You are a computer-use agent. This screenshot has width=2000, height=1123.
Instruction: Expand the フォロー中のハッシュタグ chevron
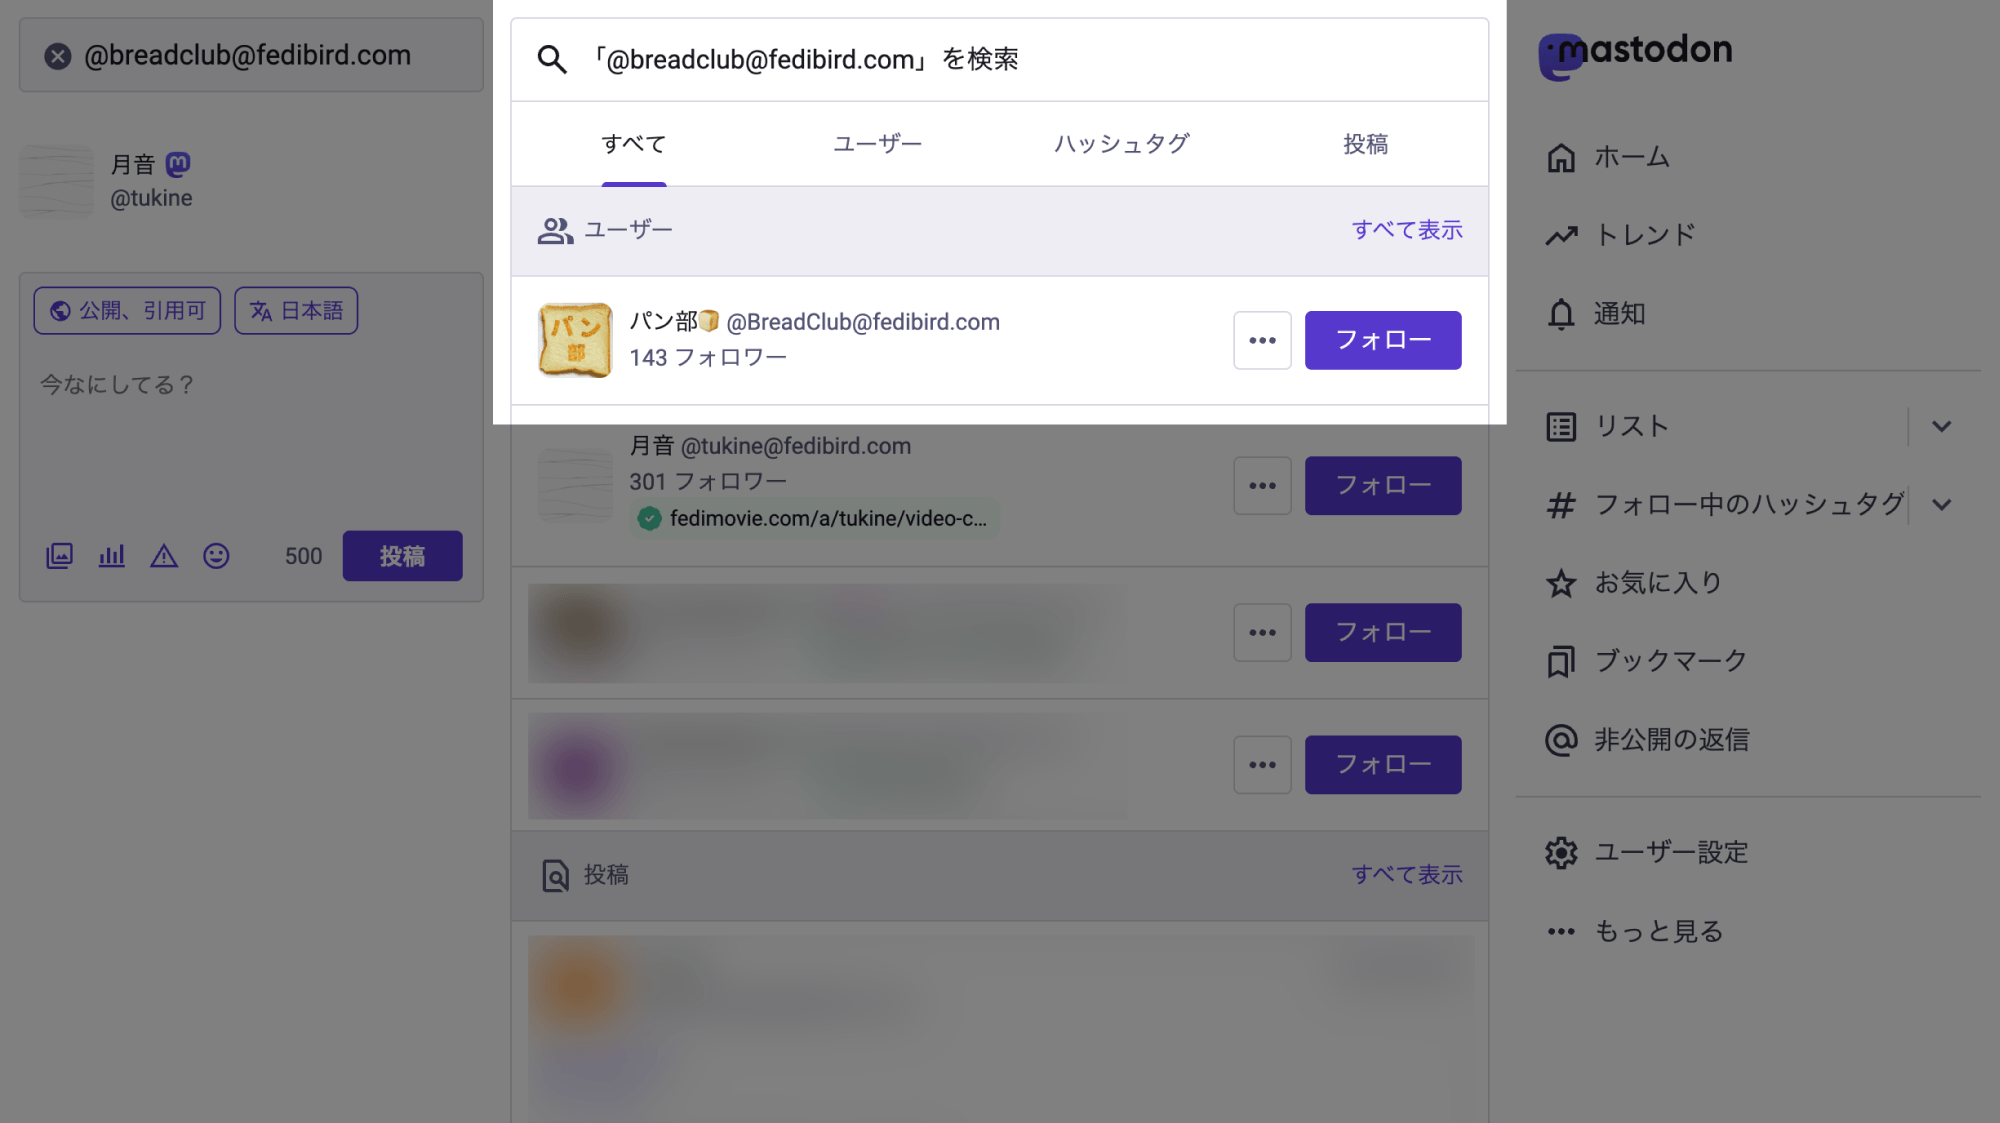pos(1941,505)
